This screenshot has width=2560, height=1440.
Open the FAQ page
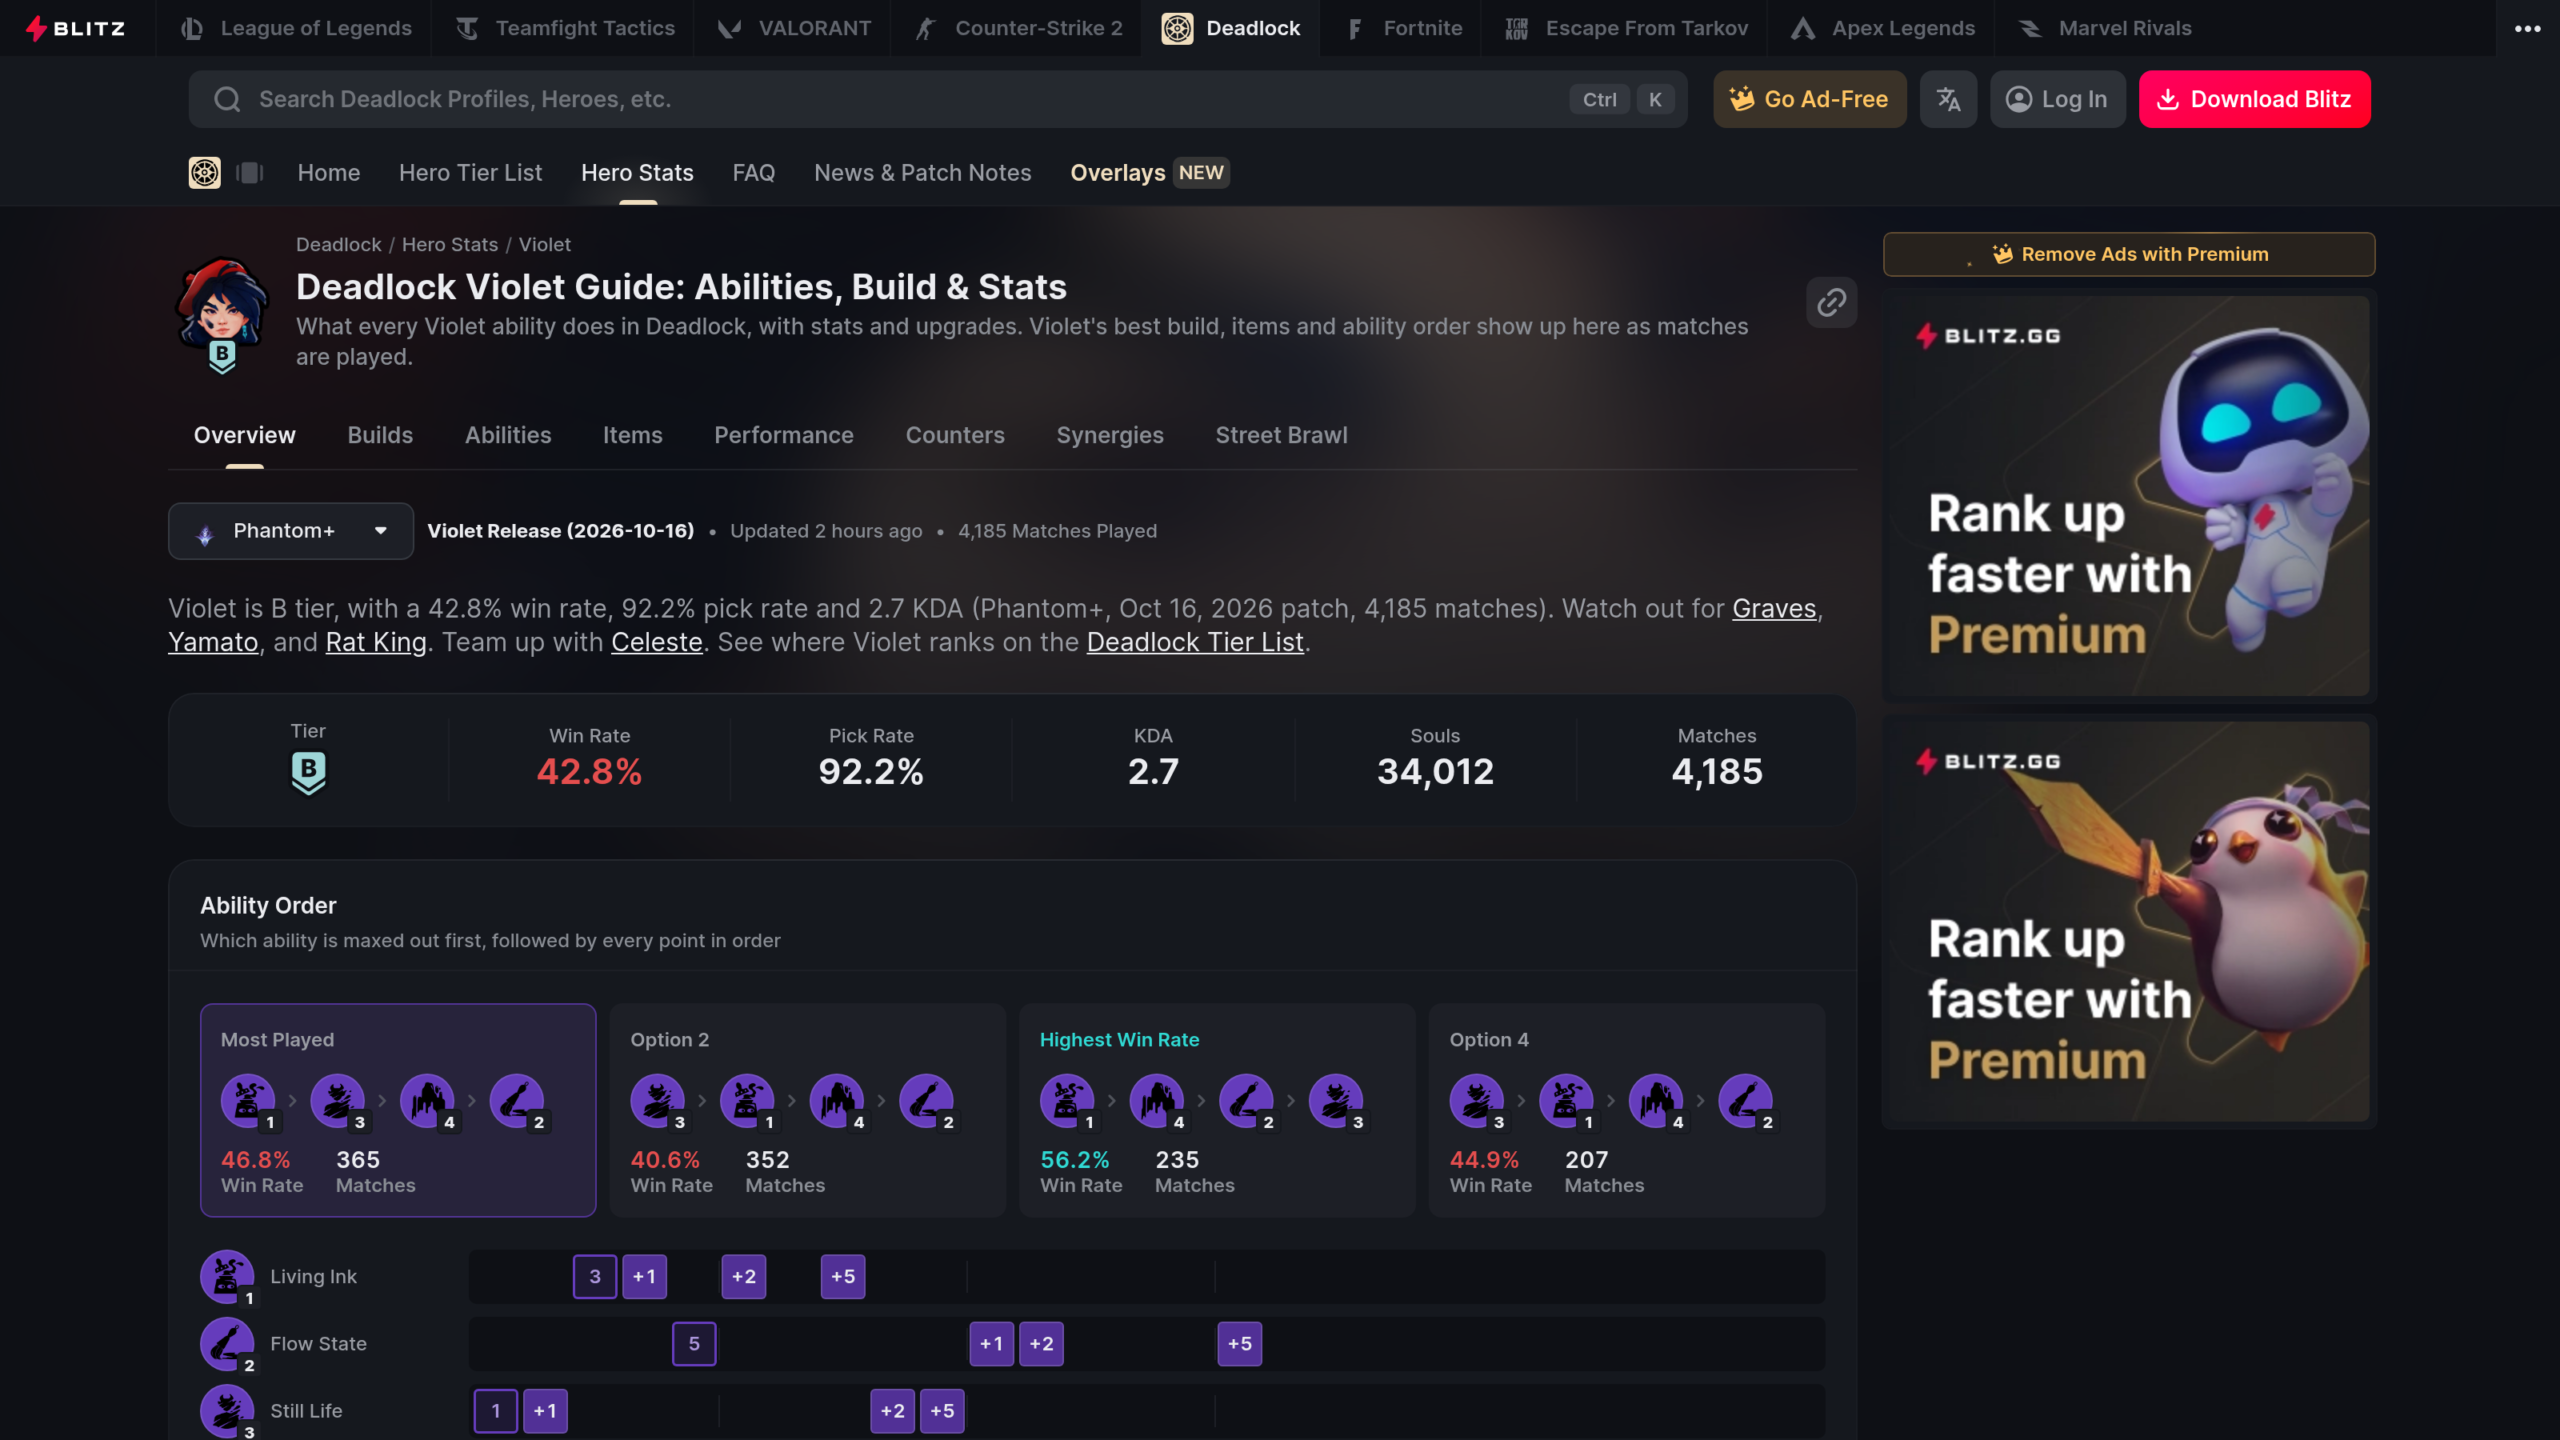click(753, 173)
